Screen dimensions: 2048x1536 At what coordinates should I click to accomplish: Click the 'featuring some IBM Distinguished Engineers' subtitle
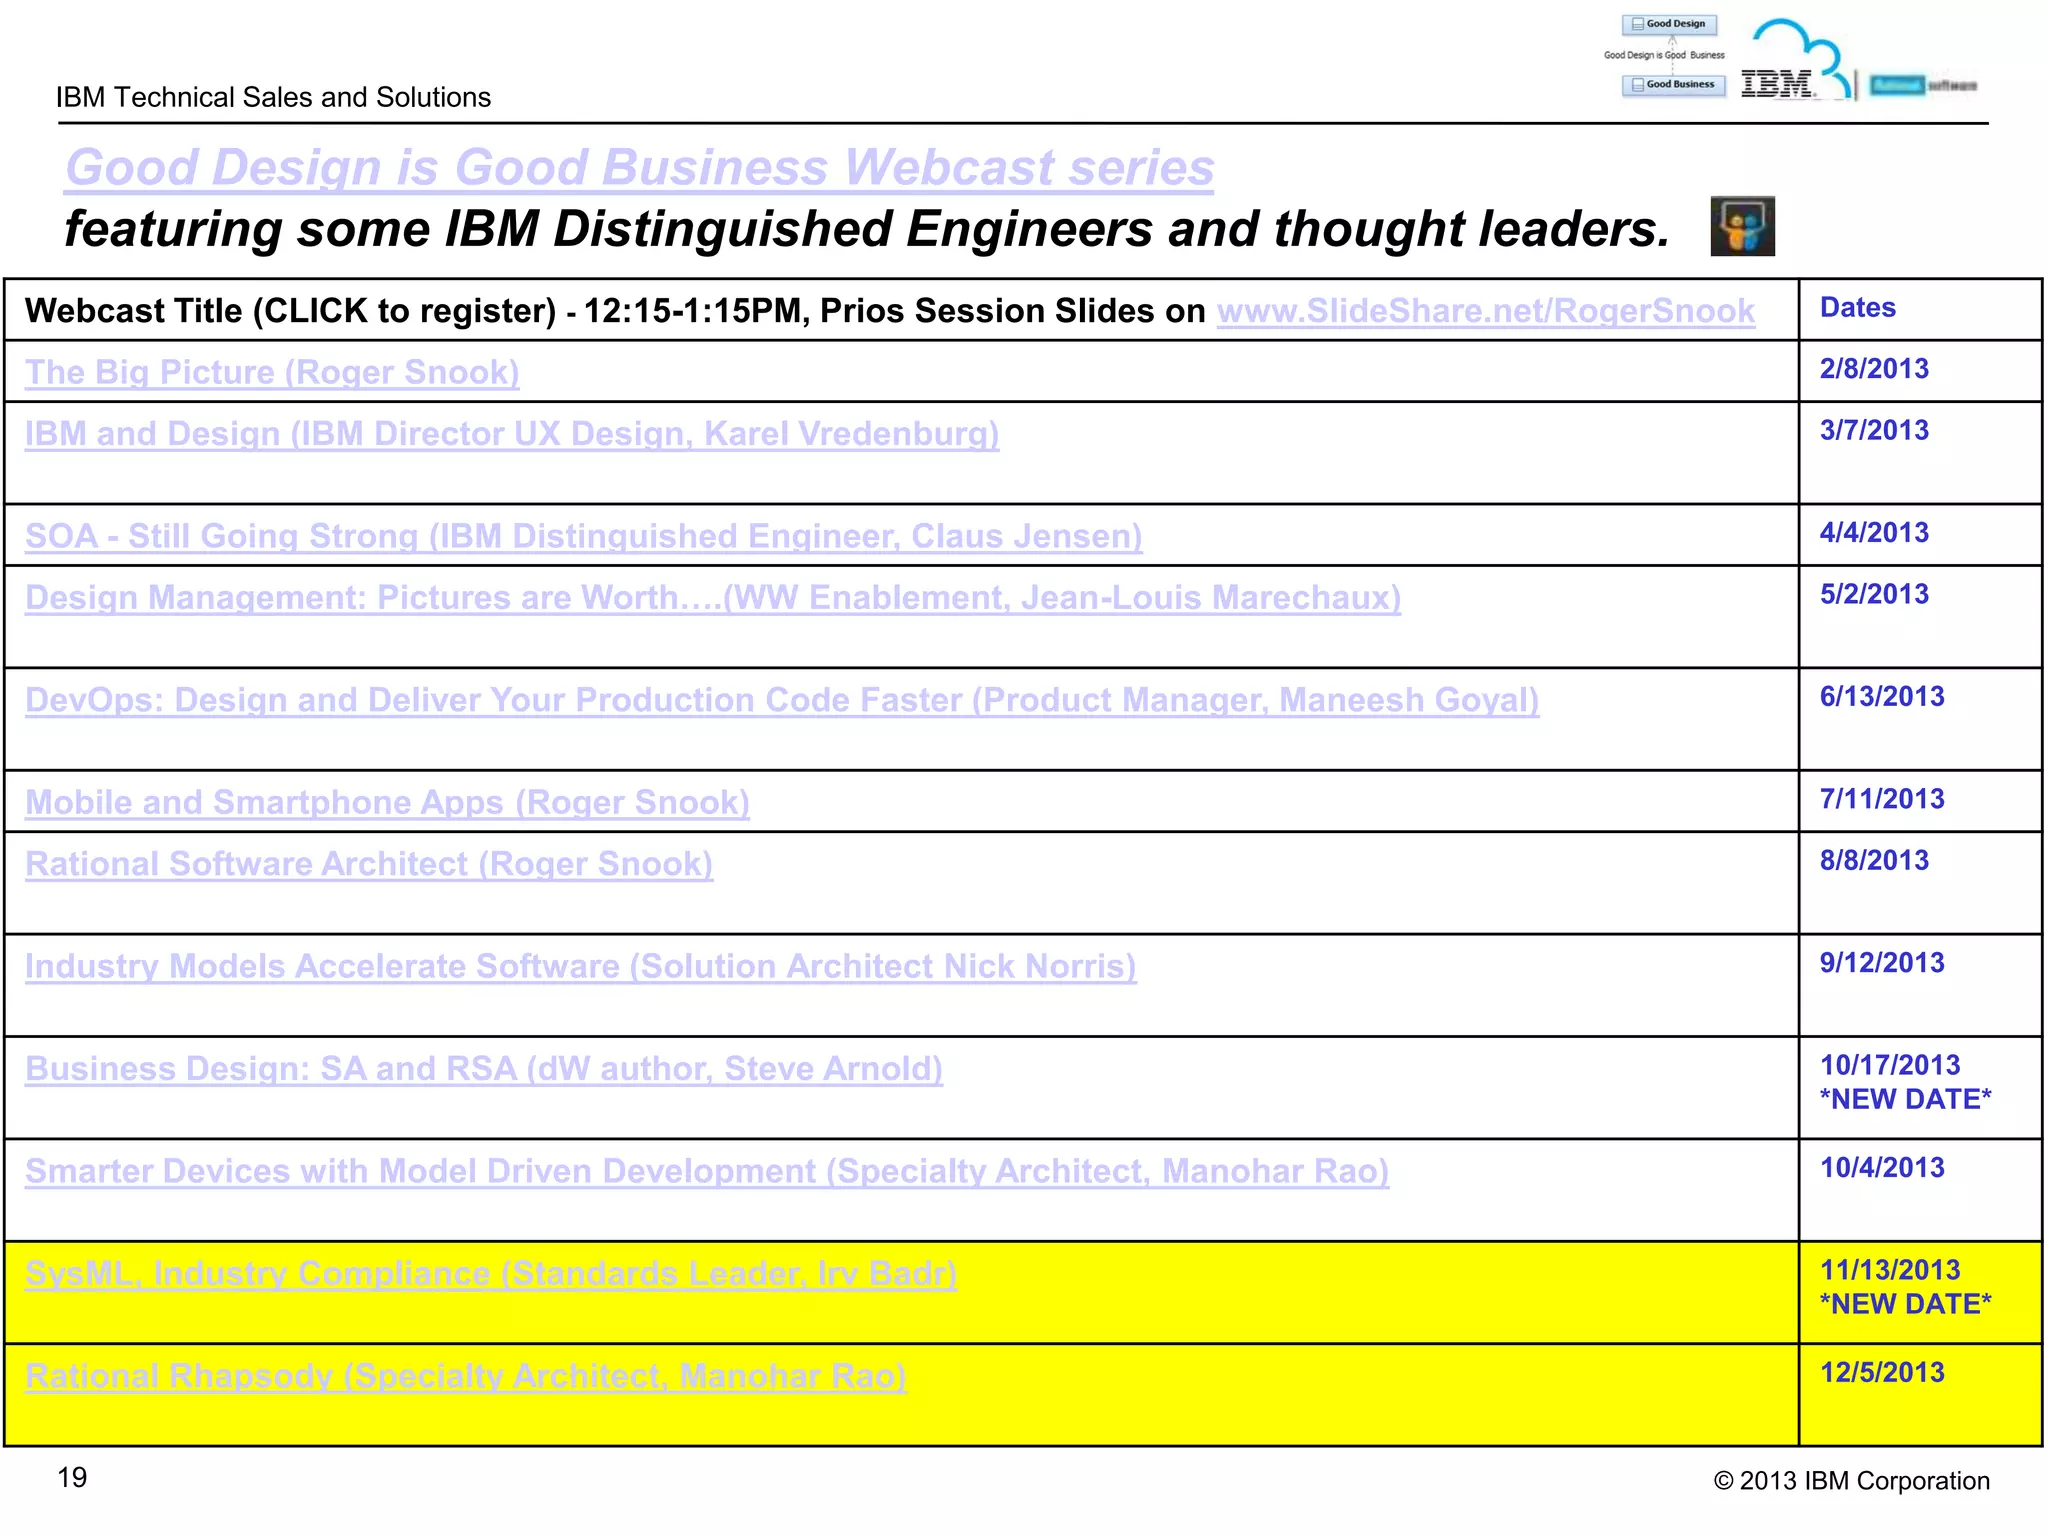(867, 229)
